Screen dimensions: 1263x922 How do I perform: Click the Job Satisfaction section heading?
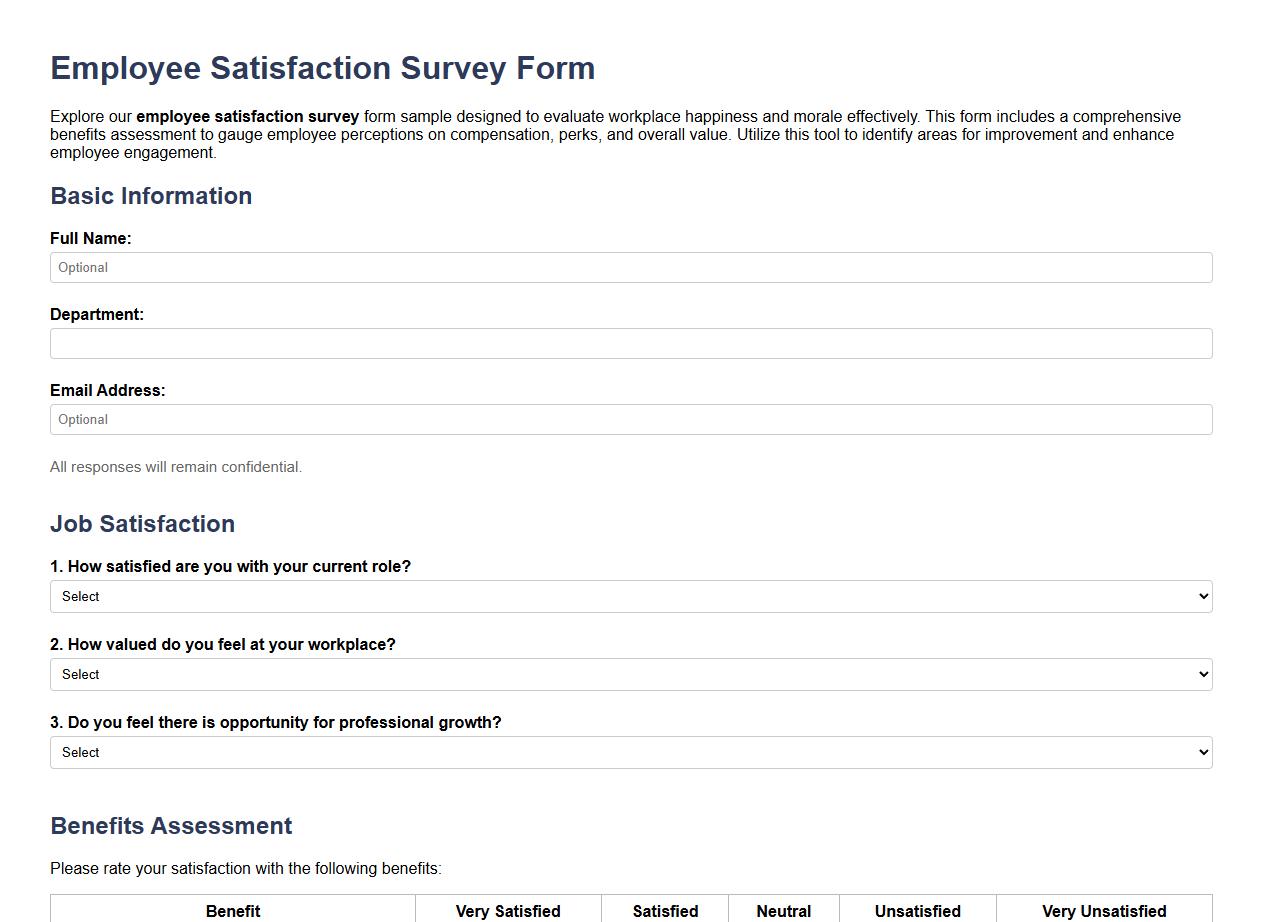pyautogui.click(x=142, y=524)
